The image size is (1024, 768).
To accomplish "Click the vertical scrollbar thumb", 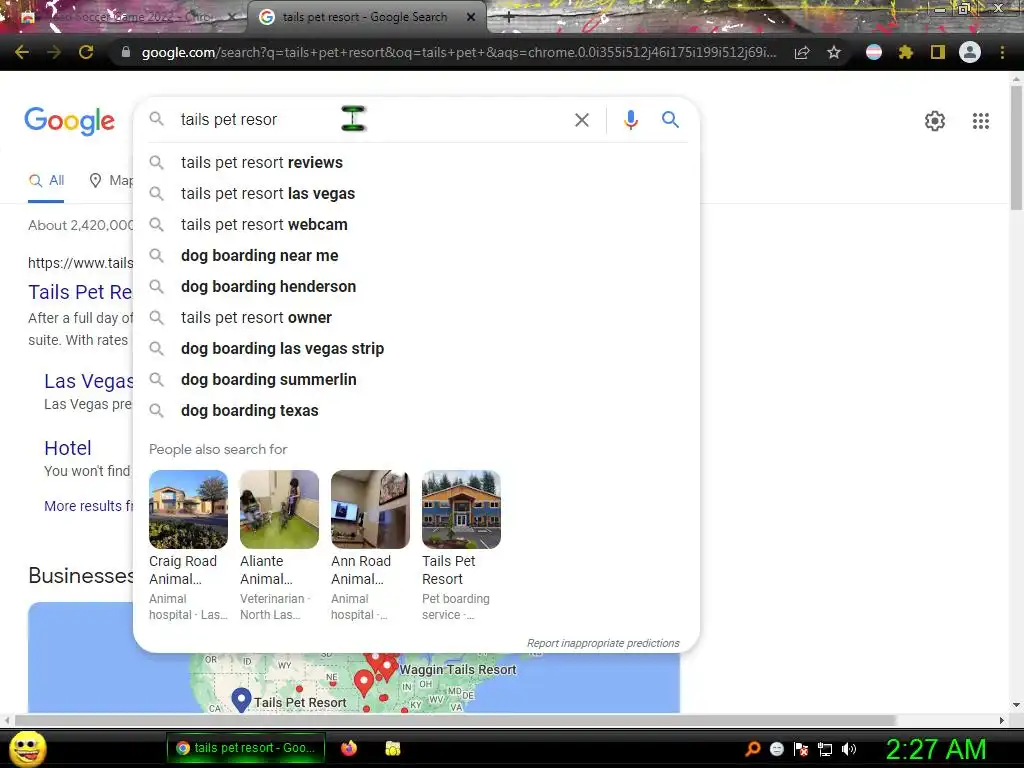I will click(1016, 147).
